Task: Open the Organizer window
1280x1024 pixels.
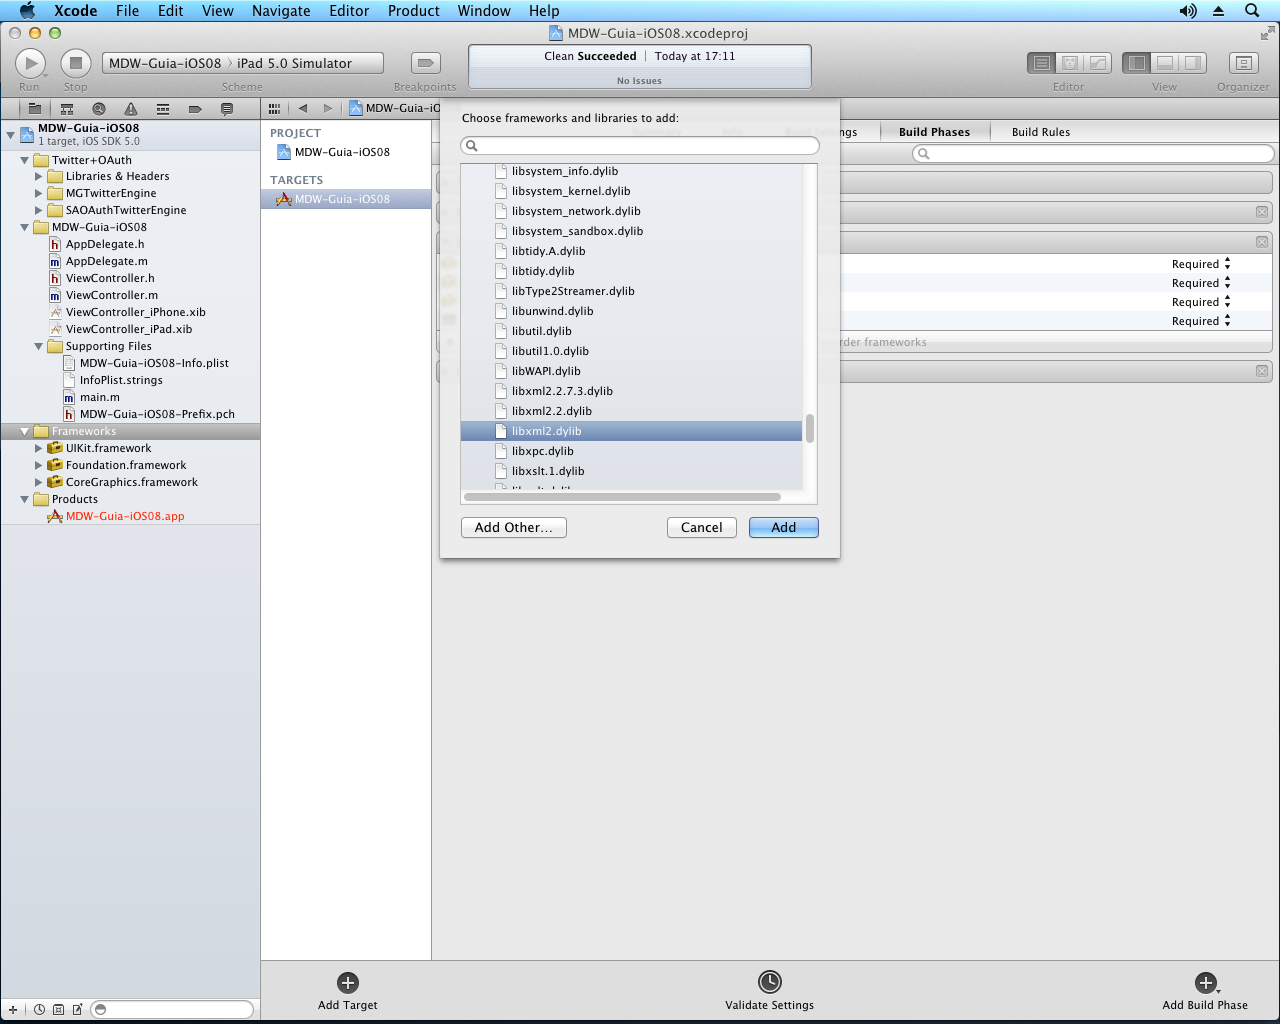Action: (x=1243, y=63)
